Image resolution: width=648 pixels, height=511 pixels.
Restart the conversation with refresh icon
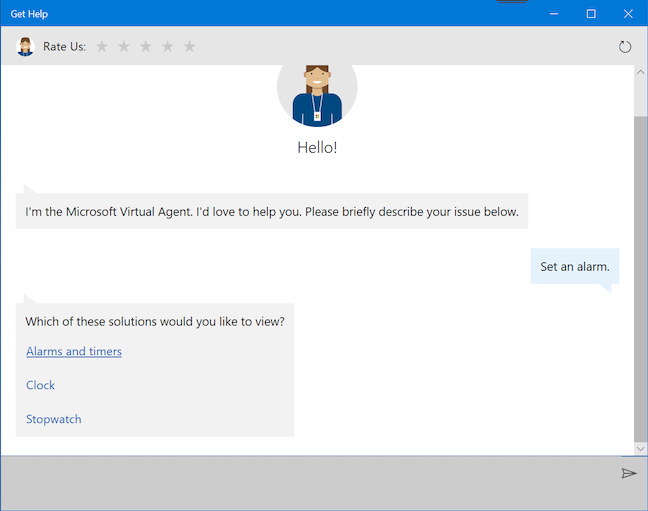pyautogui.click(x=625, y=46)
